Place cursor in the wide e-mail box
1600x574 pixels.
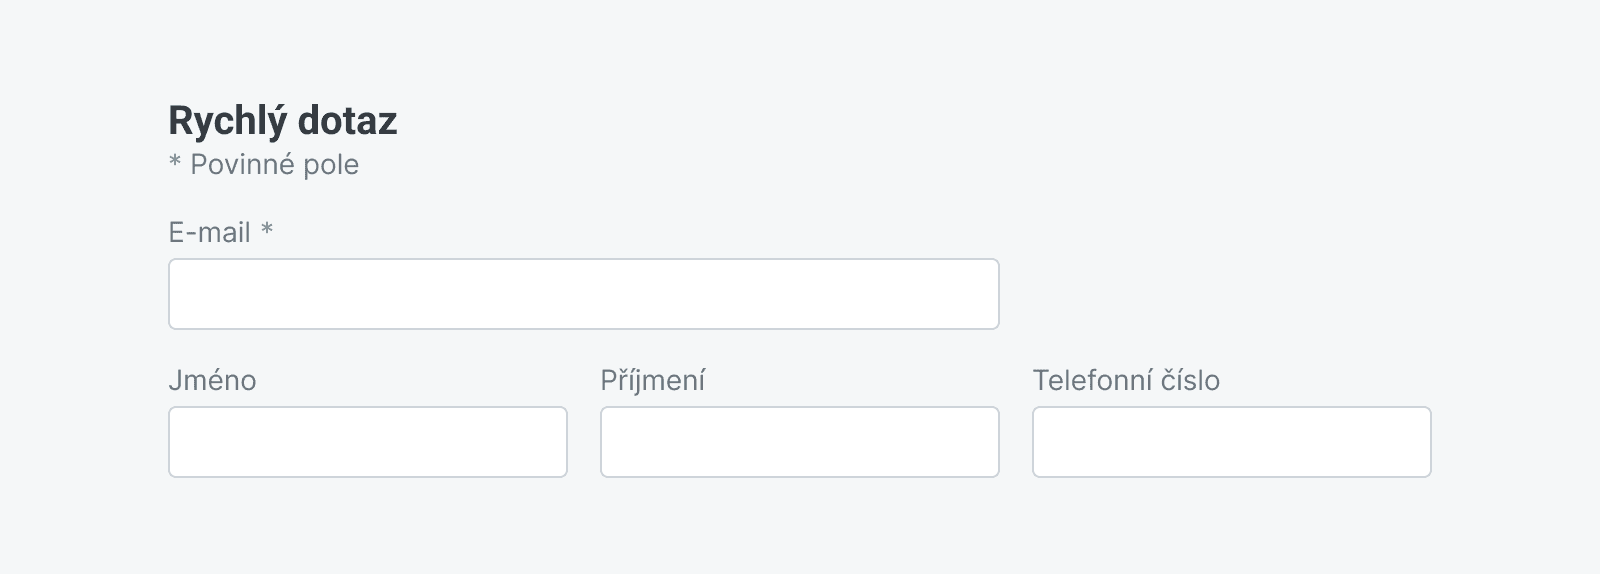pos(583,294)
